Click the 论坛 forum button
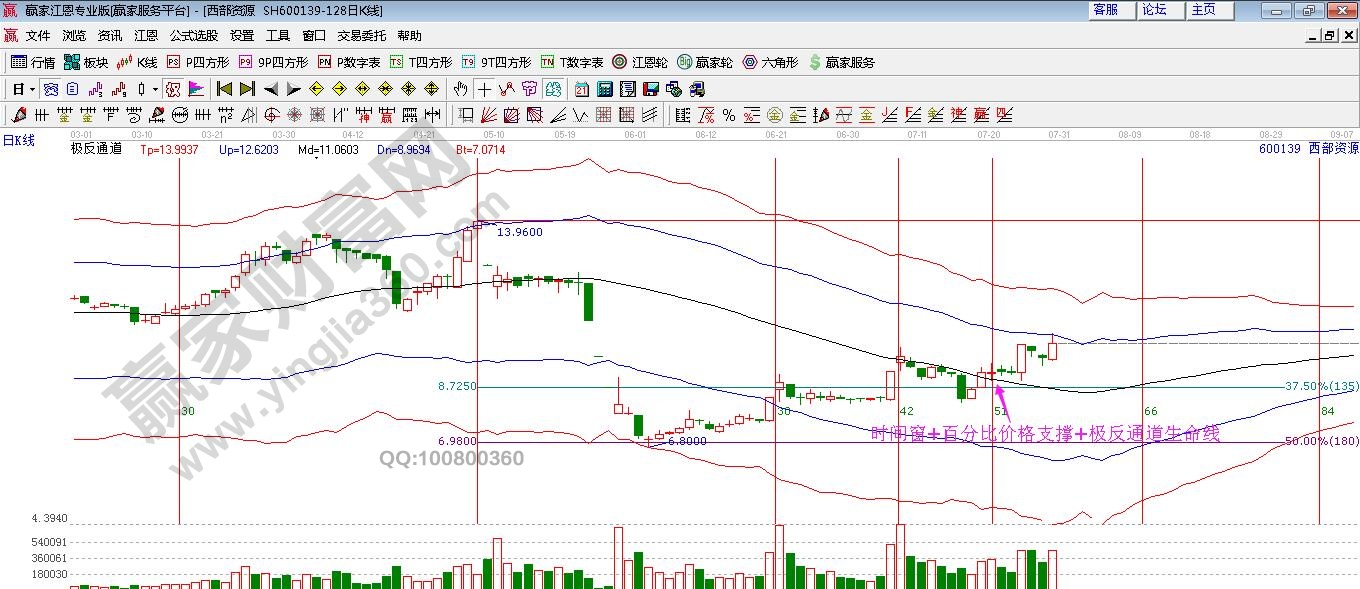 tap(1155, 10)
